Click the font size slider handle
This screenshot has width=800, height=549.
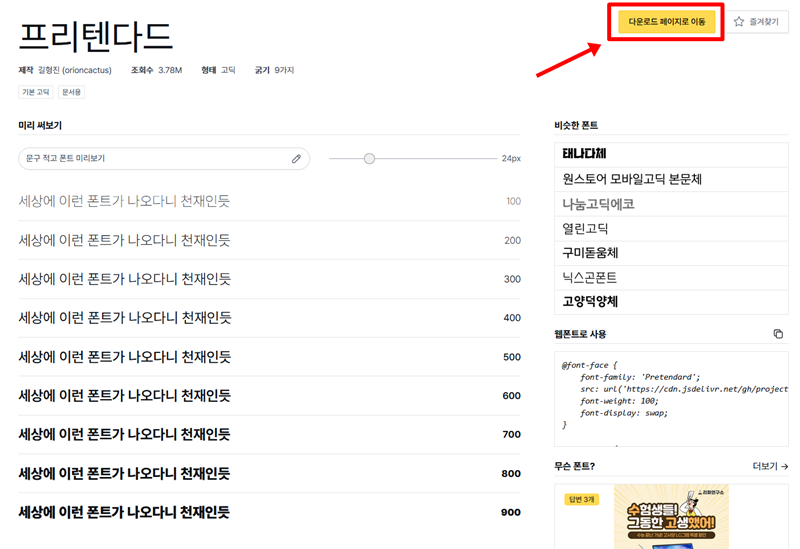coord(369,159)
